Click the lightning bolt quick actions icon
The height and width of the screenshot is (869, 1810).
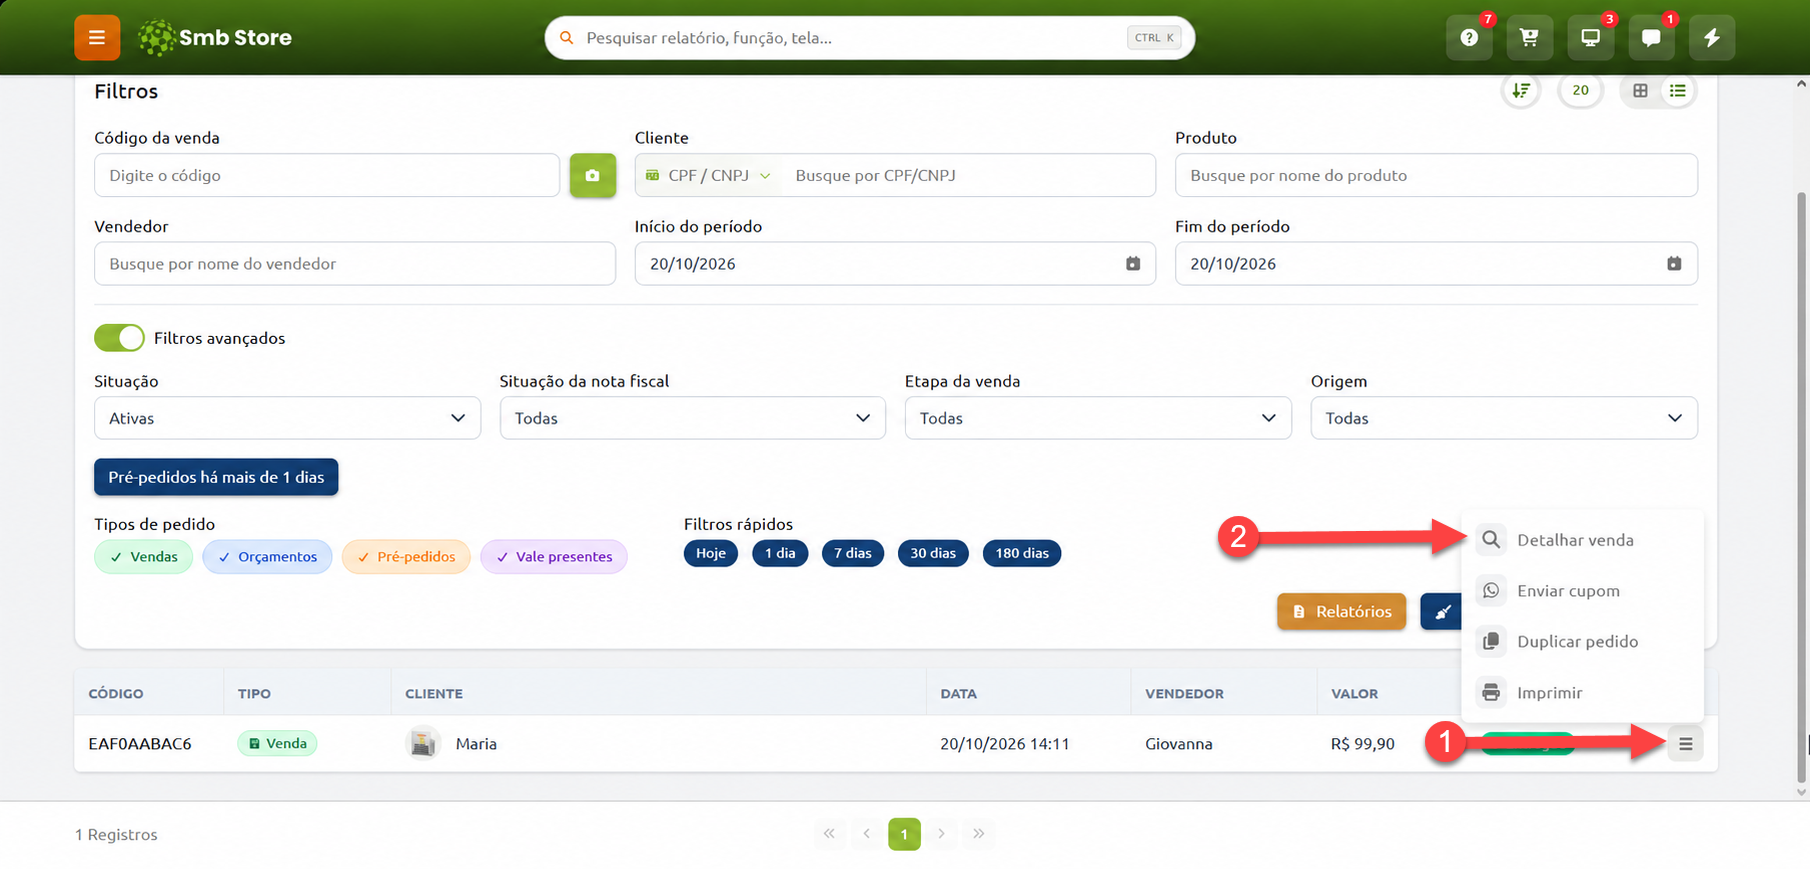tap(1712, 38)
